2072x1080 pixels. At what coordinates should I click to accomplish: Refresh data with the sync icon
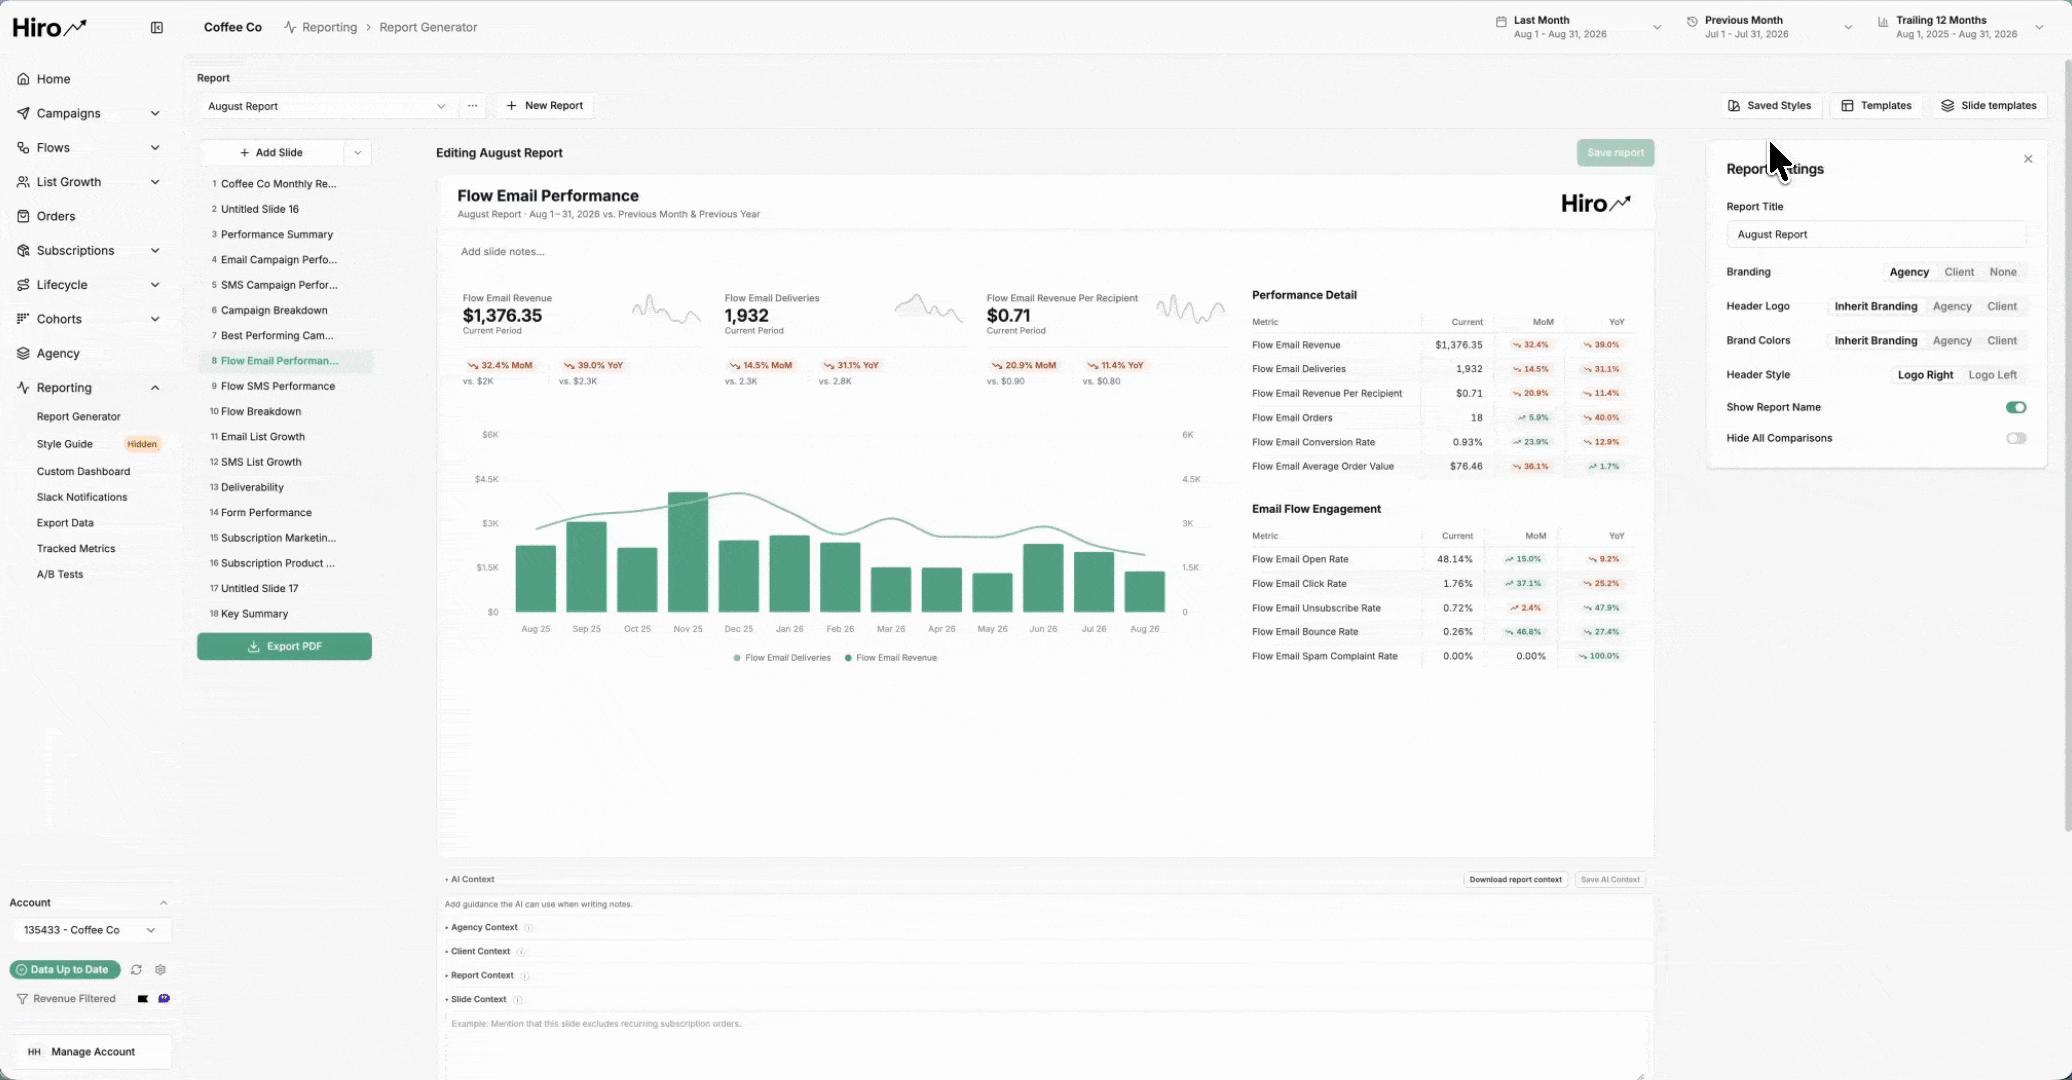(136, 970)
